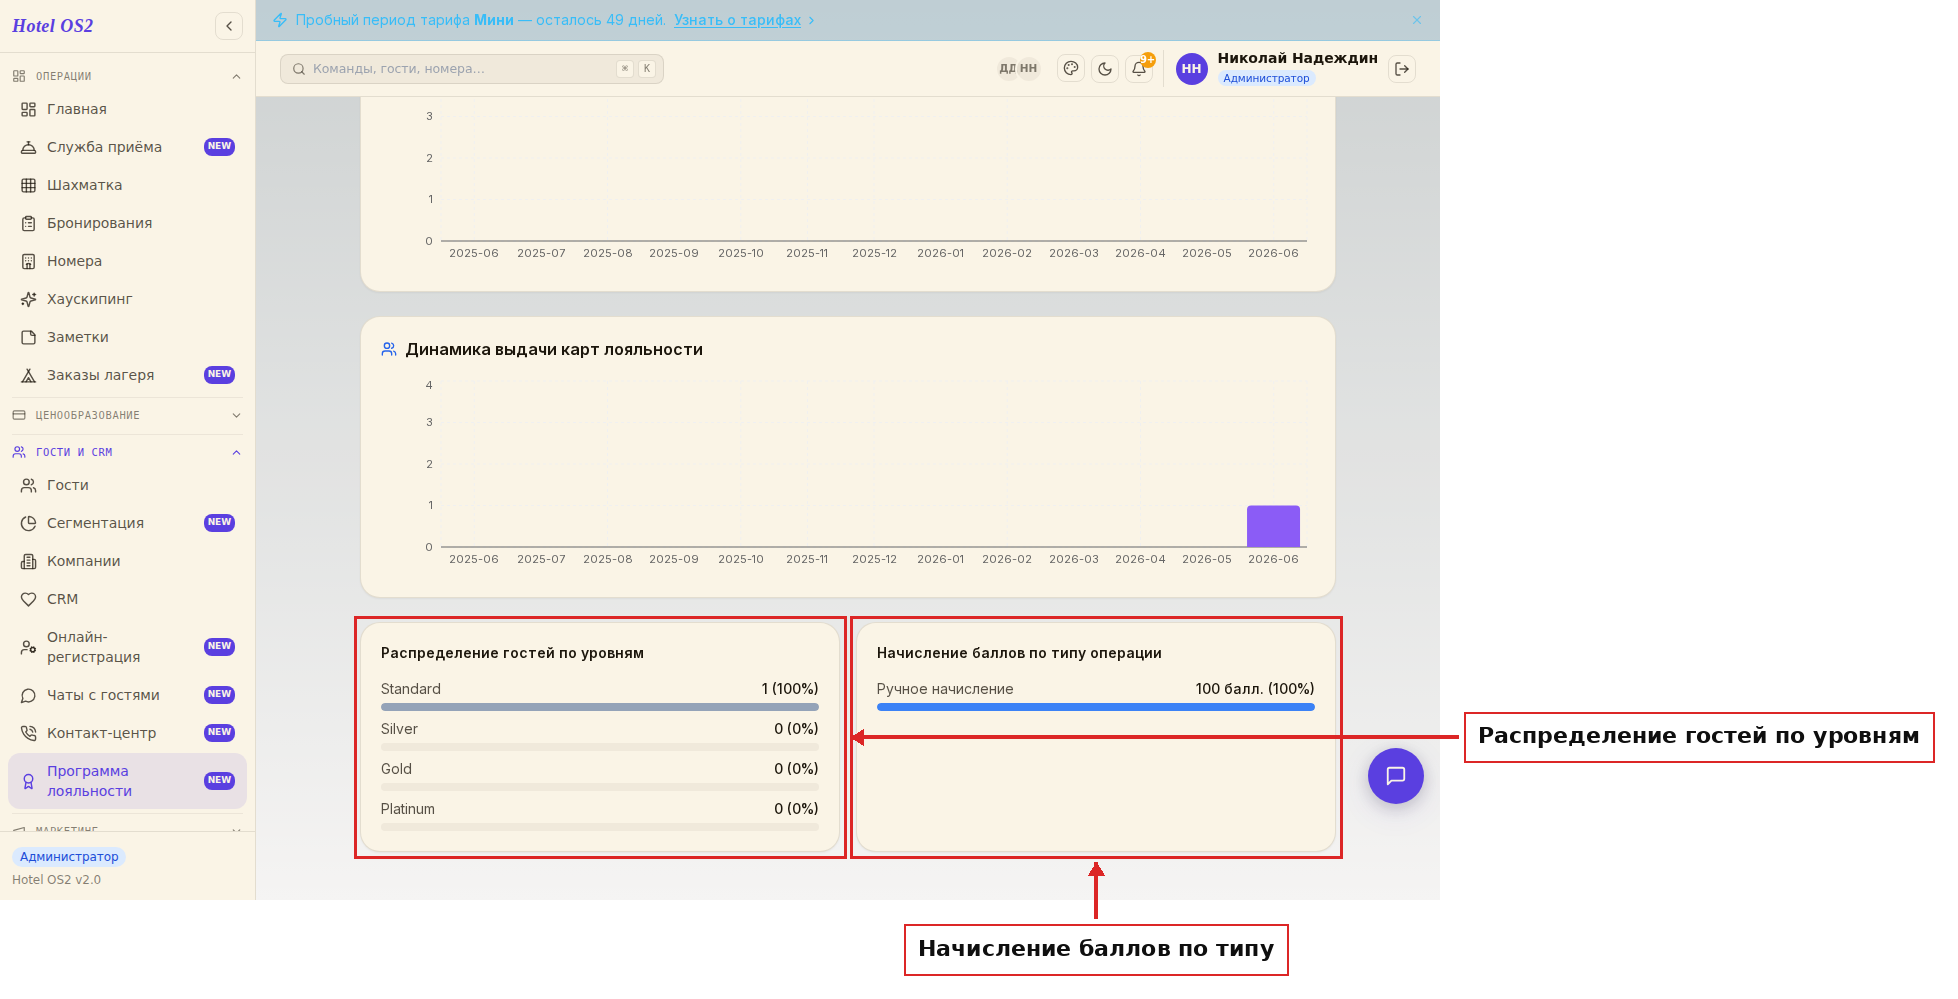
Task: Follow the Узнать о тарифах link
Action: click(737, 20)
